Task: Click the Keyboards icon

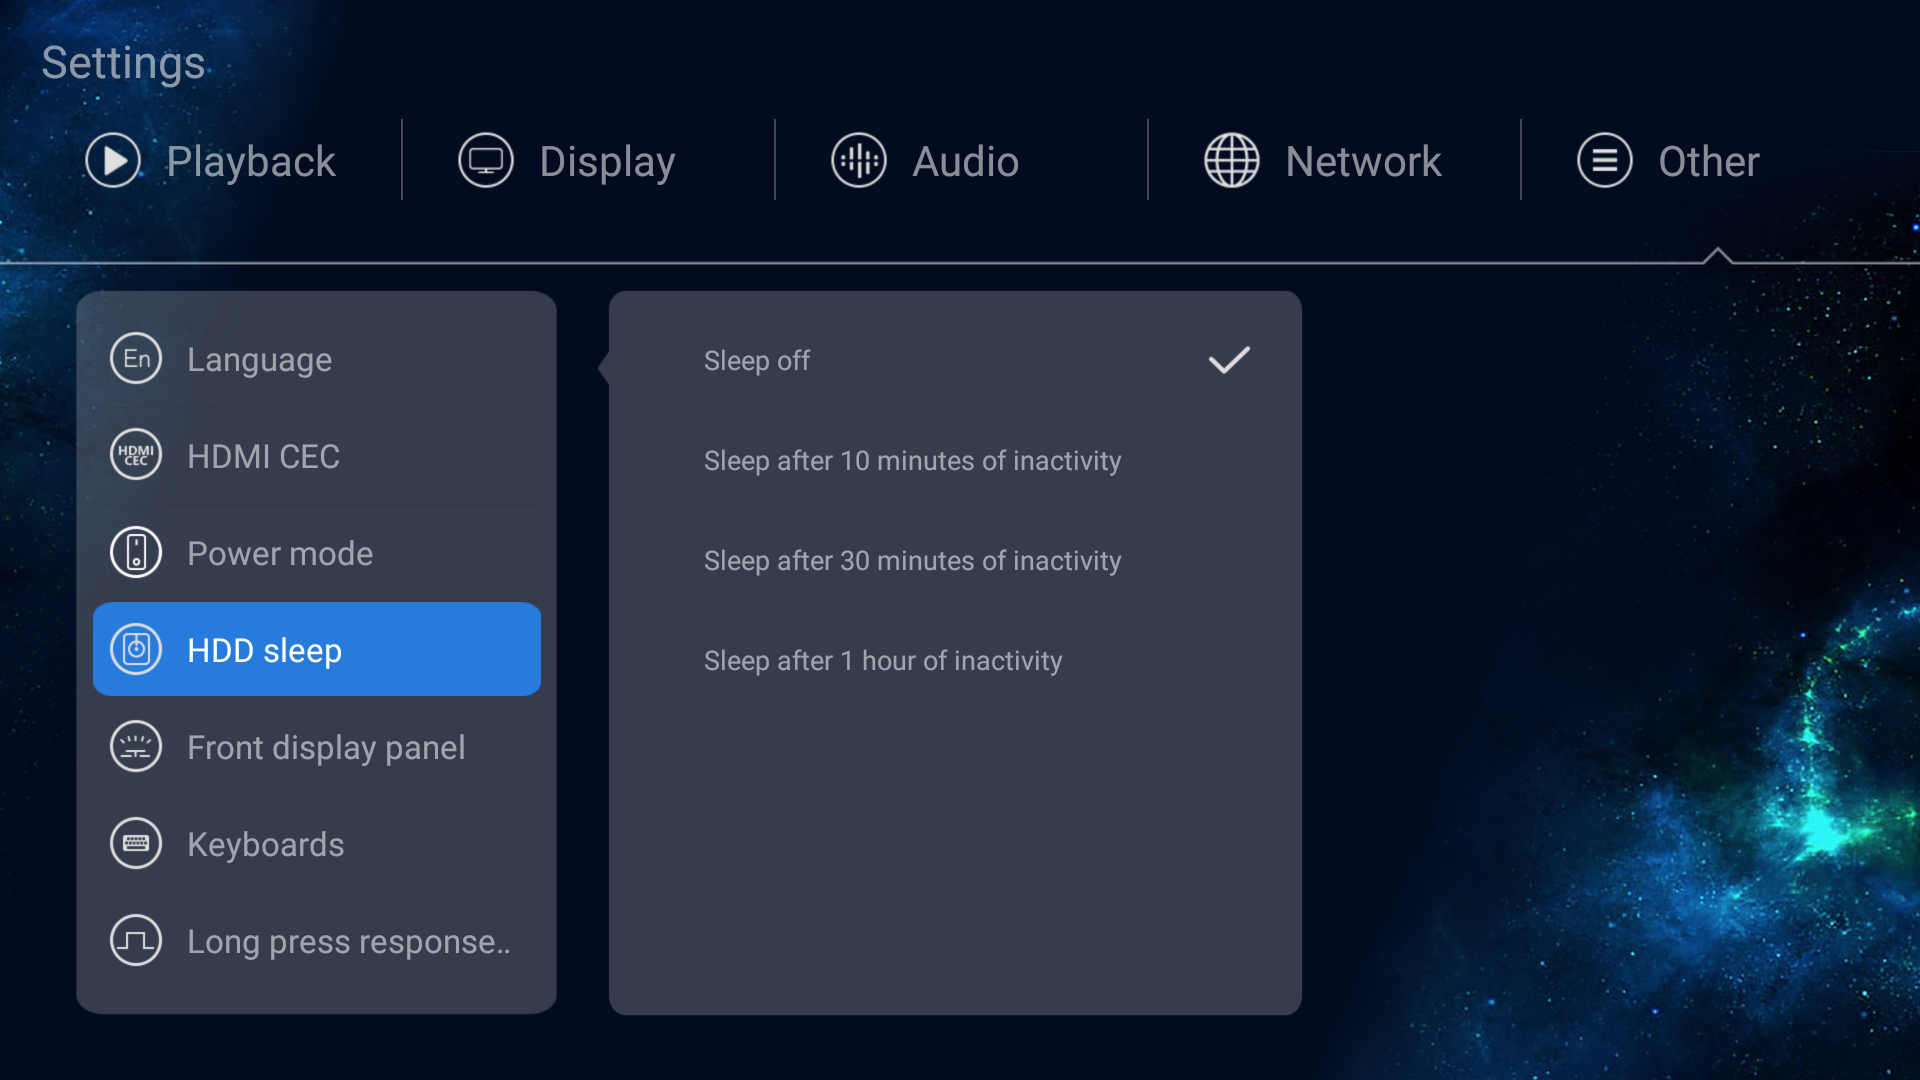Action: pos(136,843)
